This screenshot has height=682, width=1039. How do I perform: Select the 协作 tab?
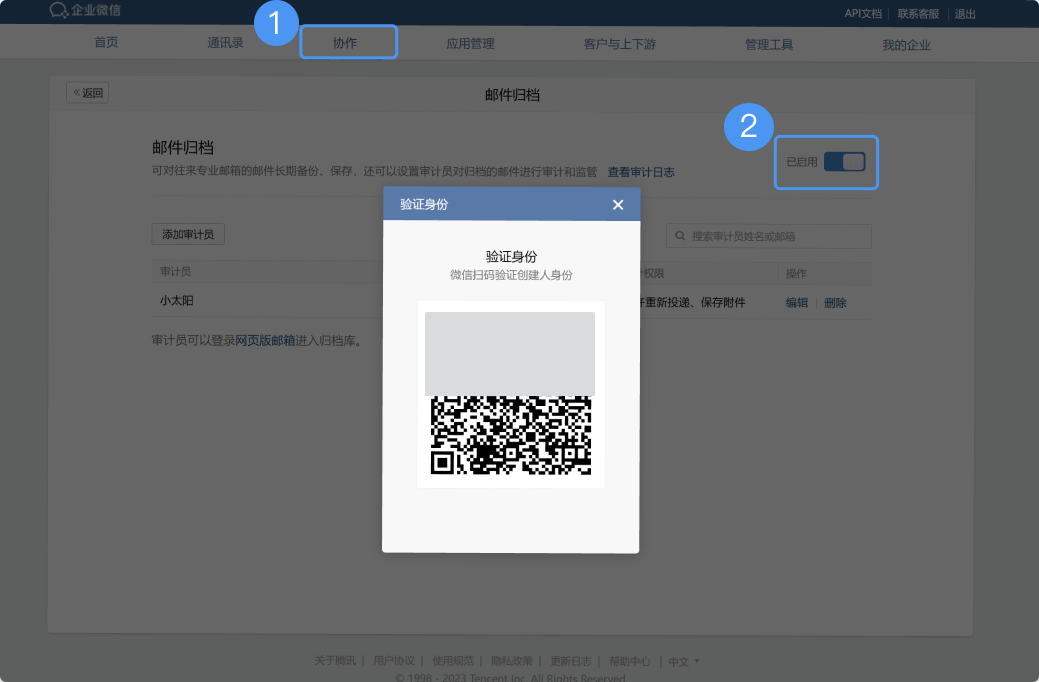pos(345,43)
